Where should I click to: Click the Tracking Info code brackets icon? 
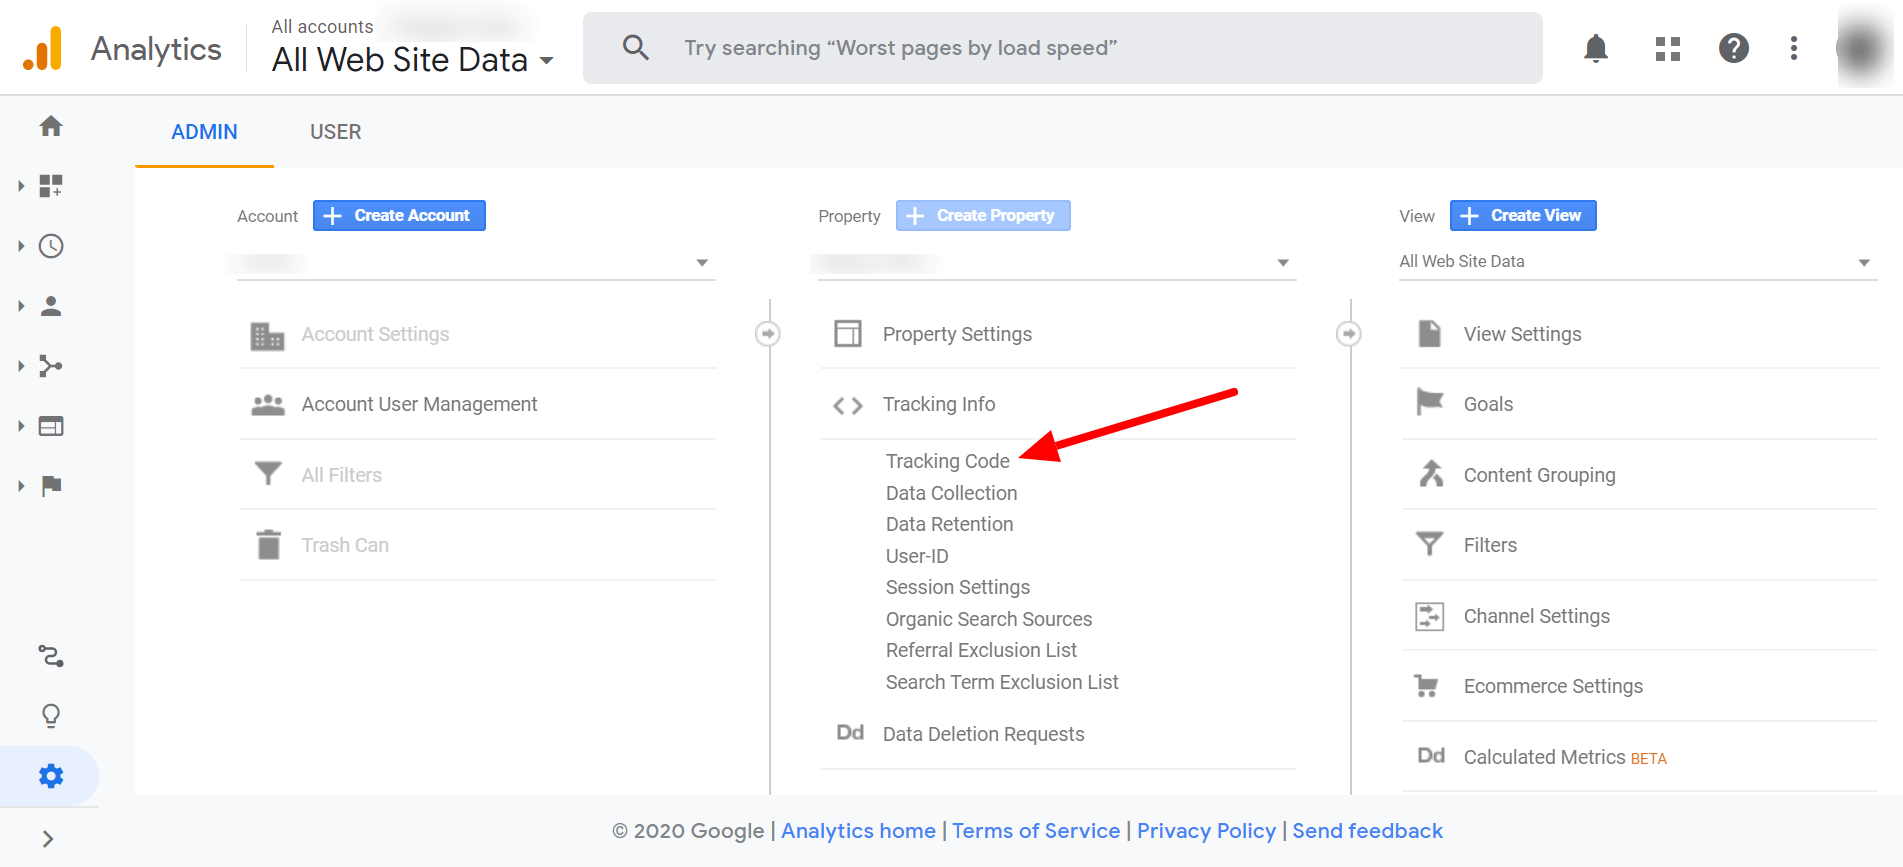point(848,405)
